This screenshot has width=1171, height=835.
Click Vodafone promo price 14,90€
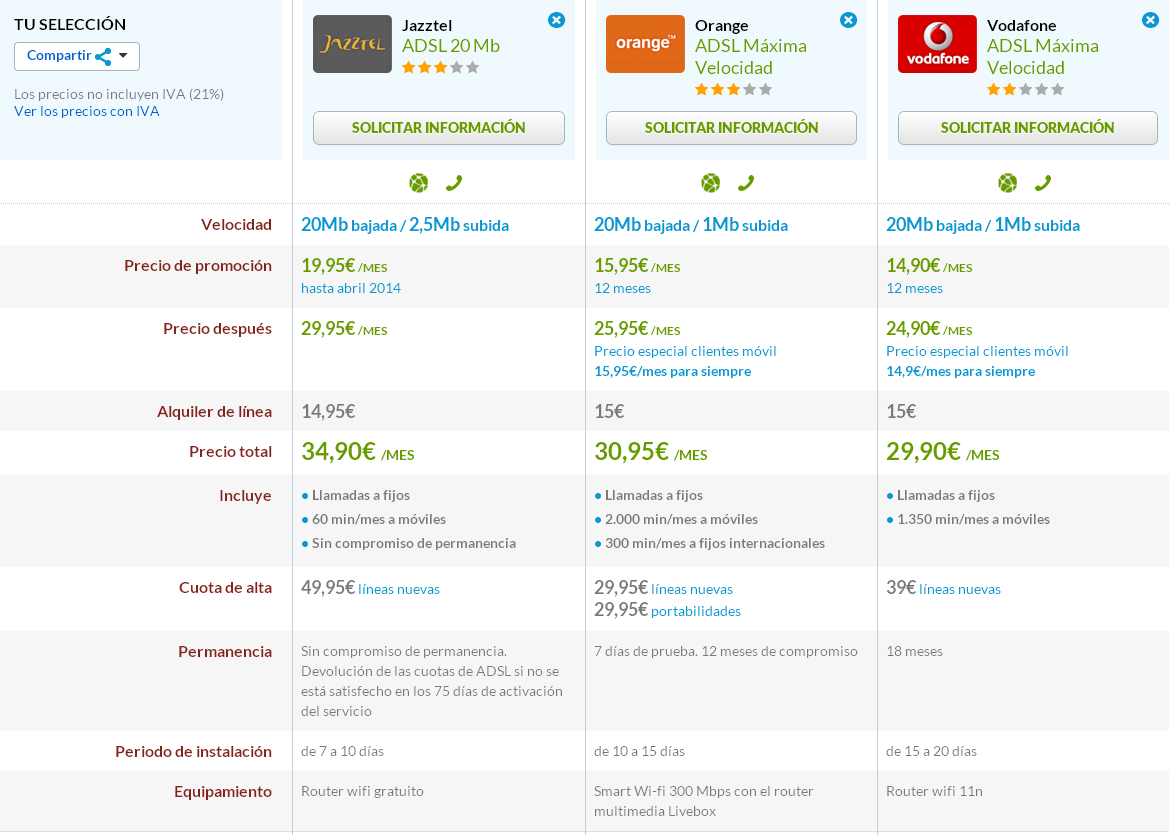[x=929, y=266]
